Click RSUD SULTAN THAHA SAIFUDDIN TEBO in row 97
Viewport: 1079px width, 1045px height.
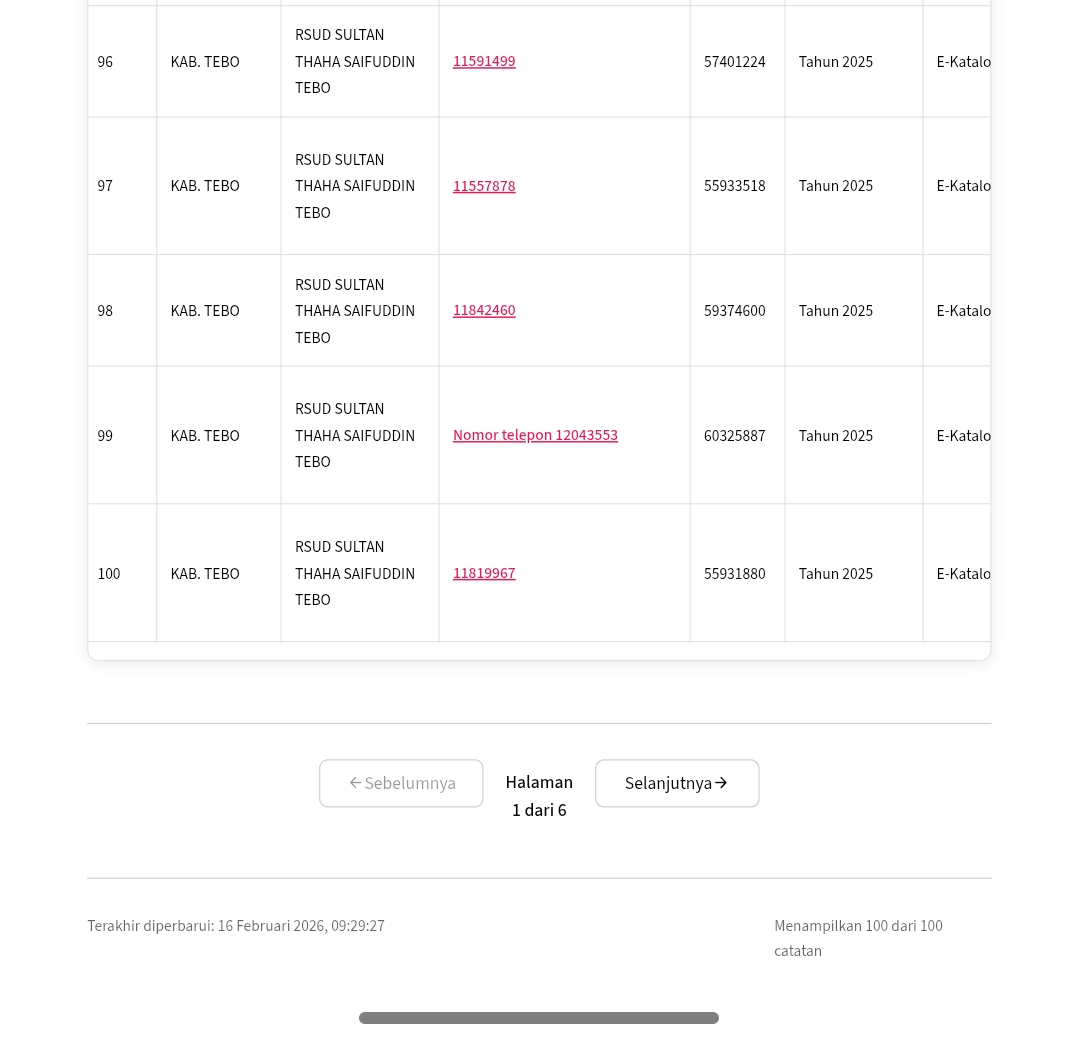[x=354, y=186]
